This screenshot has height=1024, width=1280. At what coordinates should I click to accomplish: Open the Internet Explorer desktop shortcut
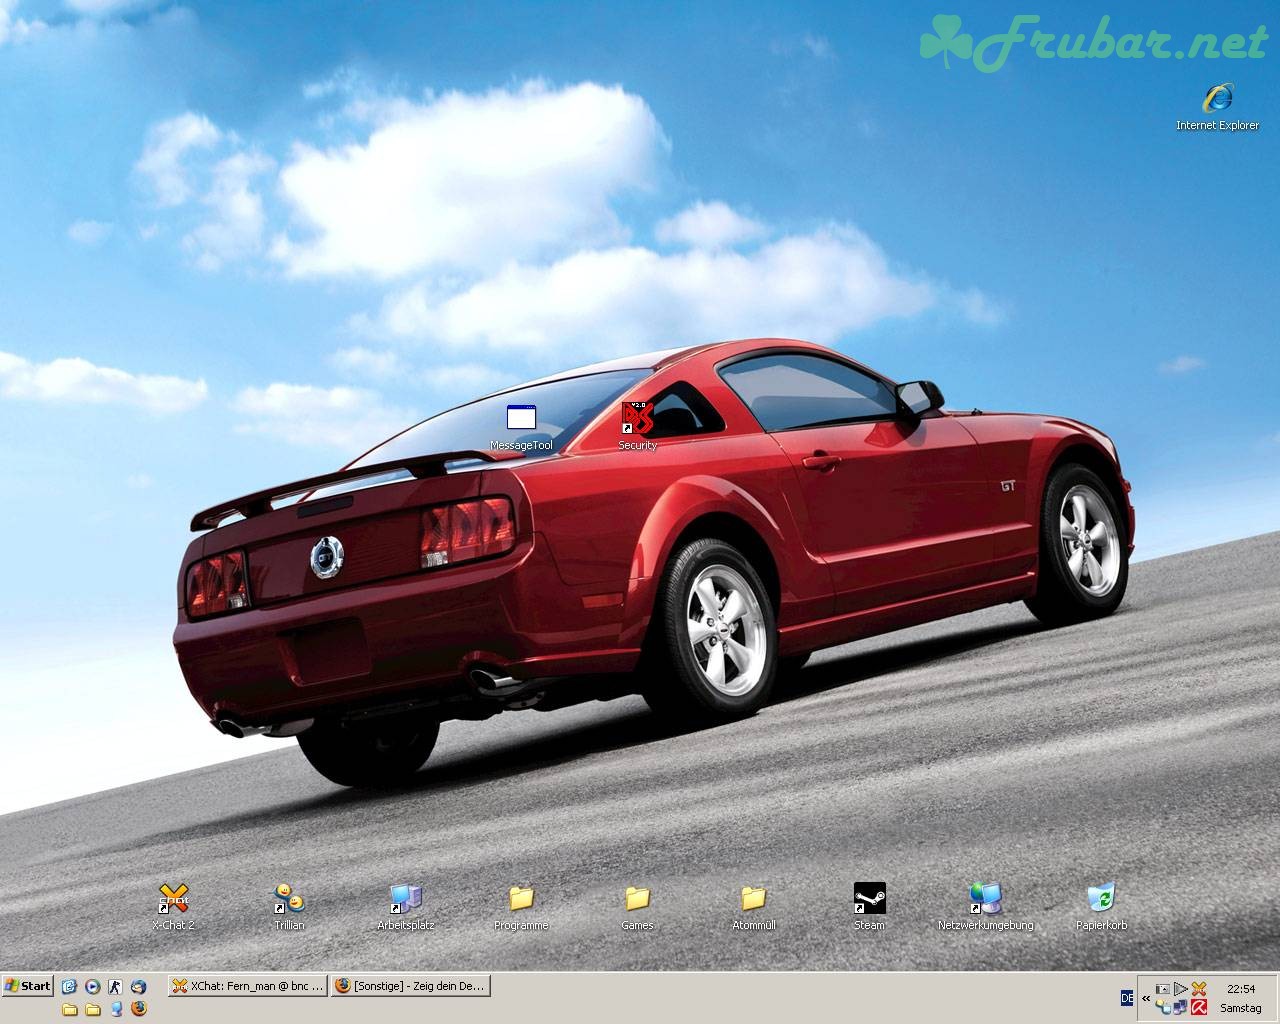coord(1217,107)
